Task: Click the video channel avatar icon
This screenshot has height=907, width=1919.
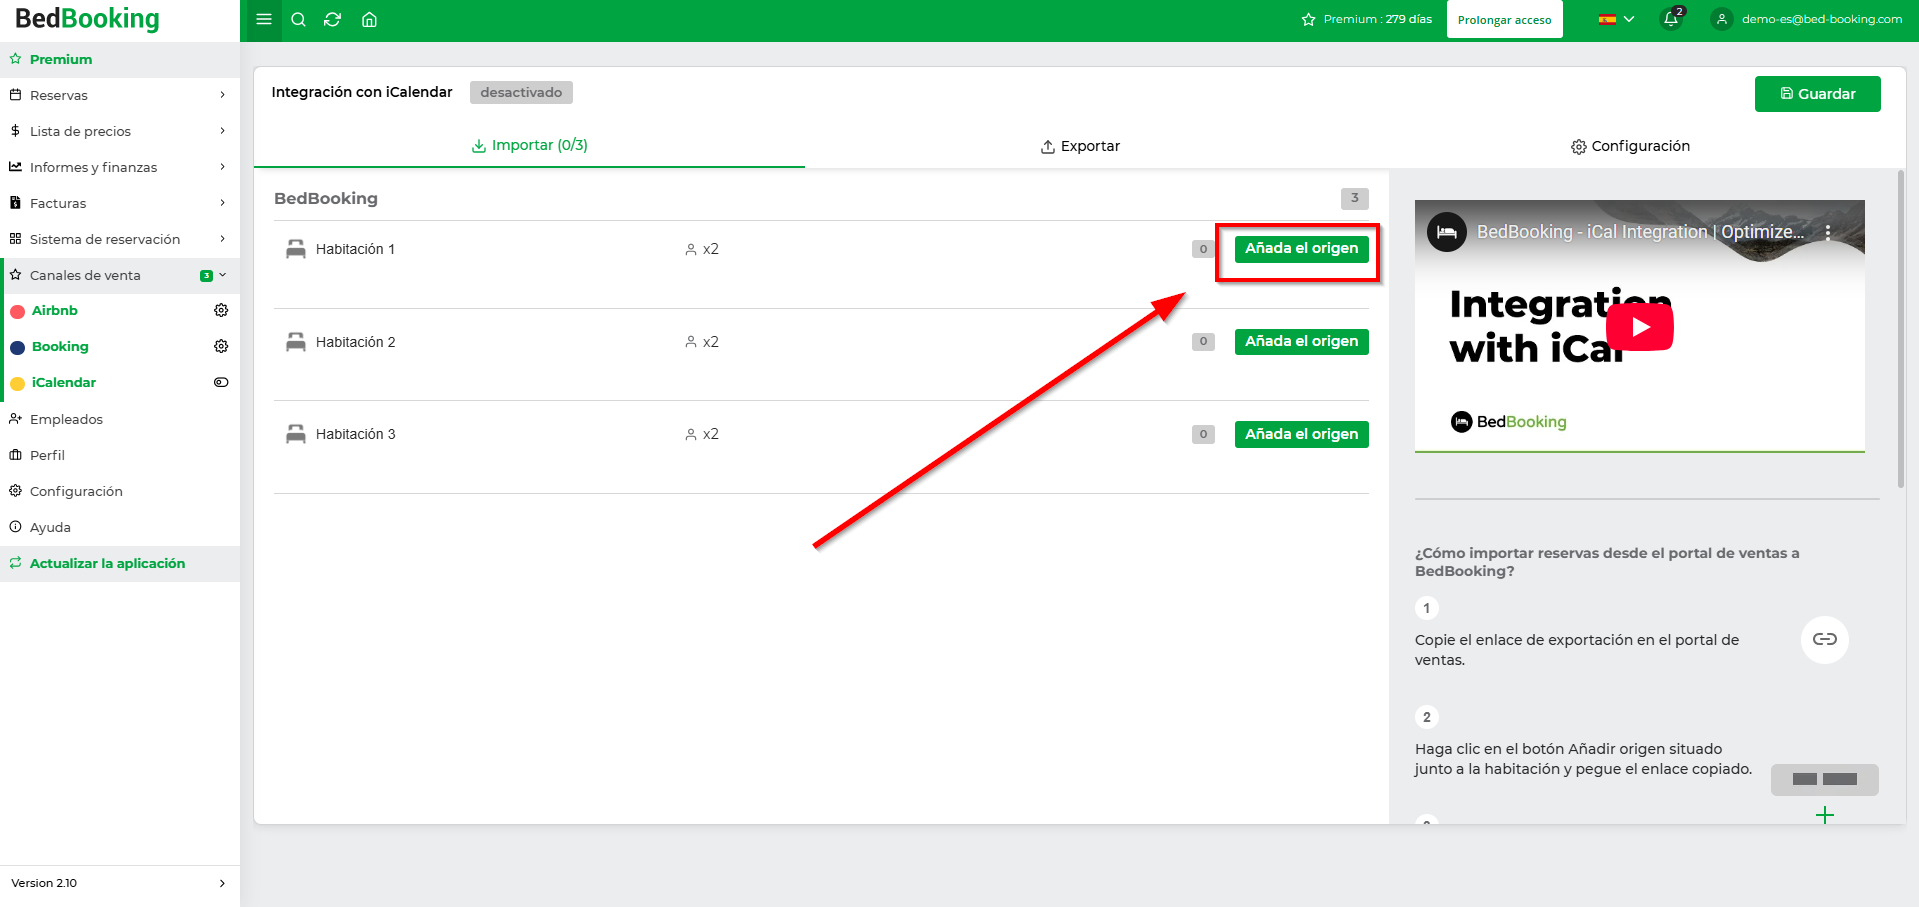Action: point(1446,232)
